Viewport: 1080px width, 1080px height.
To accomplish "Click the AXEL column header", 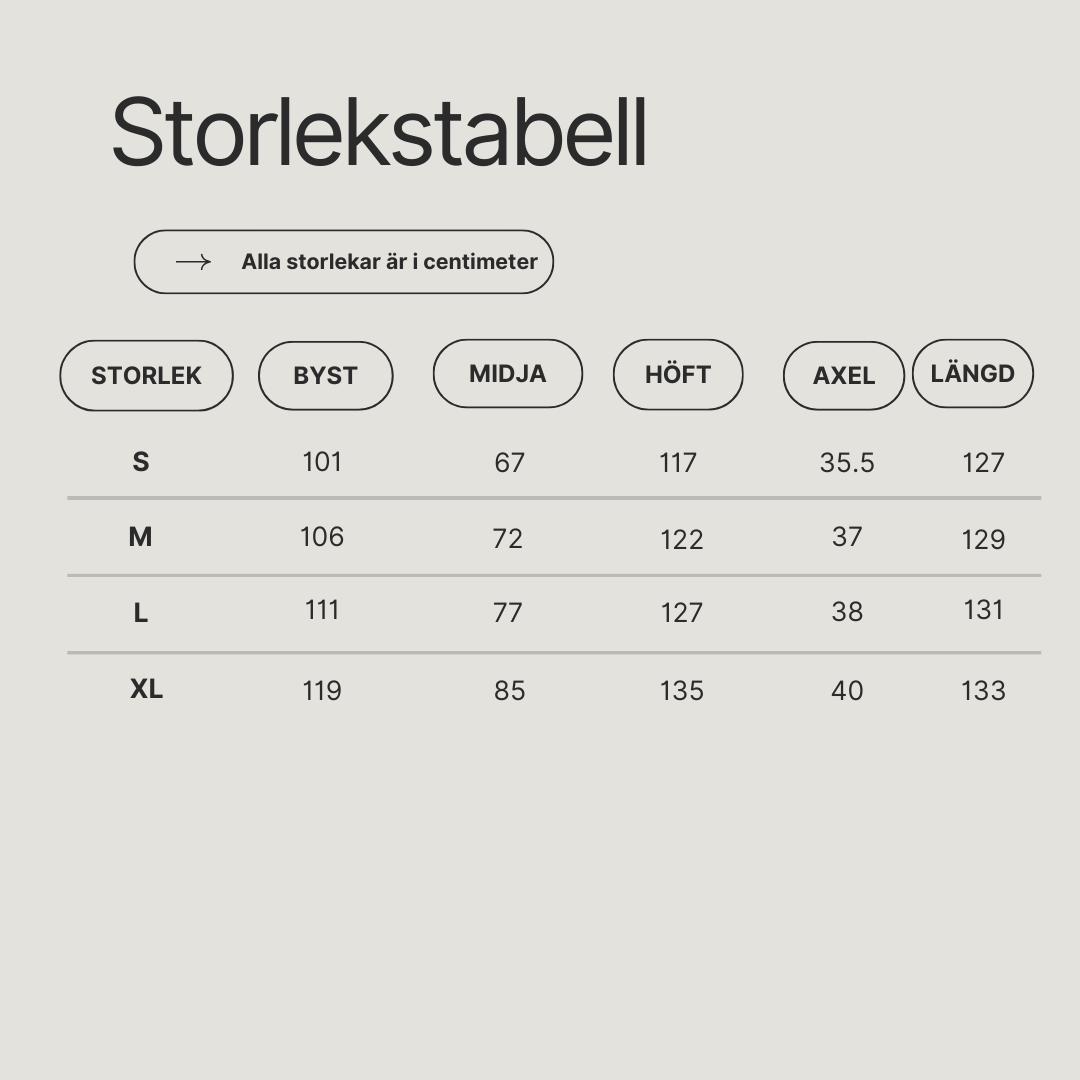I will [844, 375].
